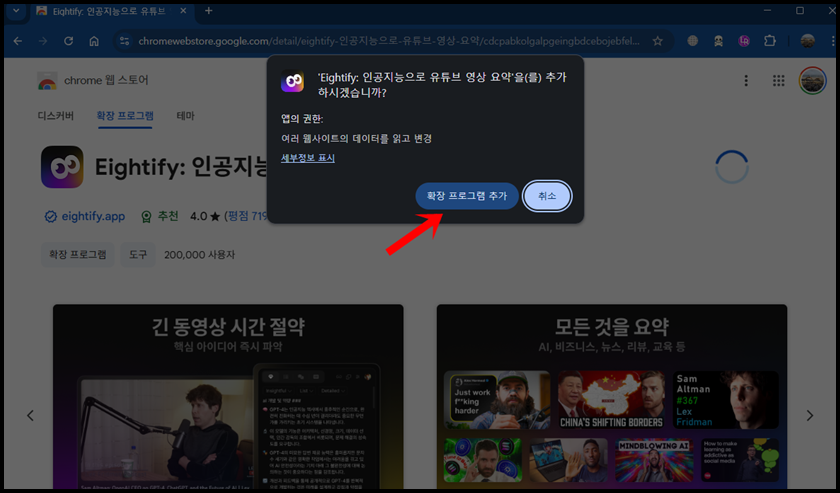The image size is (840, 493).
Task: Click the 200,000 사용자 user count text
Action: (199, 255)
